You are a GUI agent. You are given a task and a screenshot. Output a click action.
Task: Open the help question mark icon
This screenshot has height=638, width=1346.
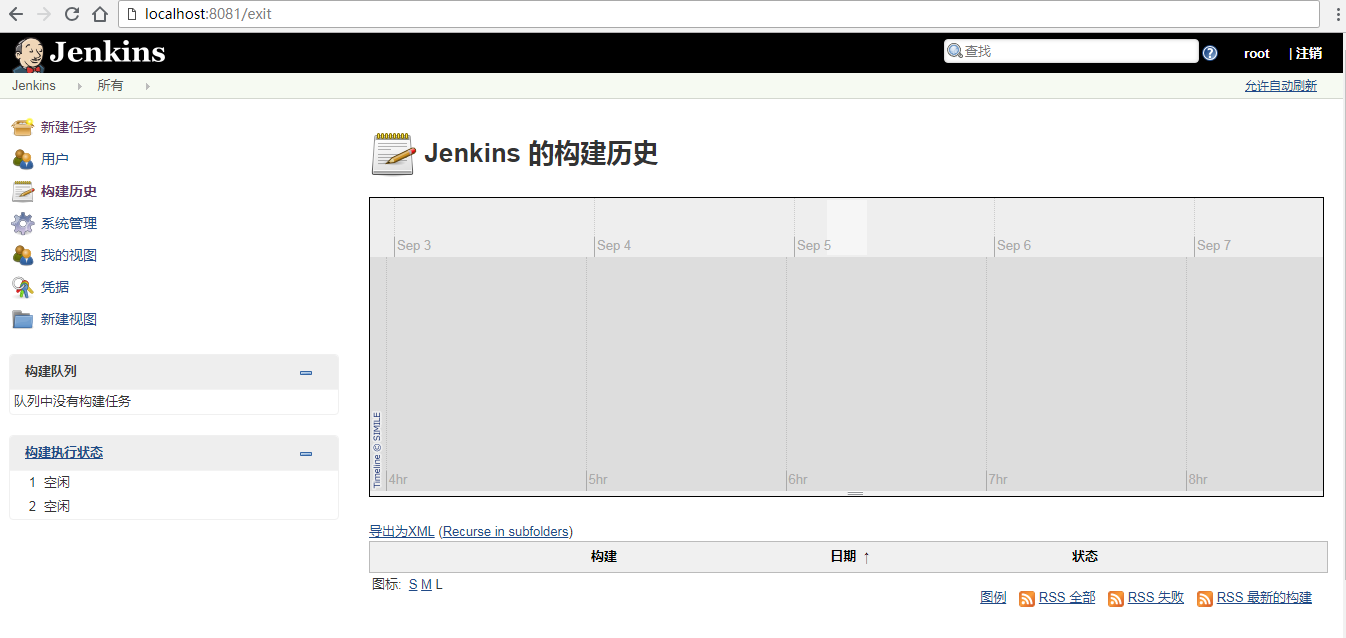click(1210, 53)
